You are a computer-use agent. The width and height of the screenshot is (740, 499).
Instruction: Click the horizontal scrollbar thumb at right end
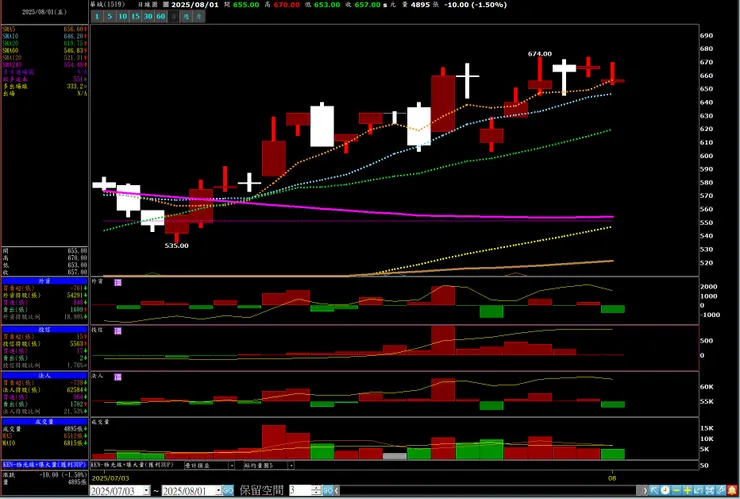click(639, 491)
